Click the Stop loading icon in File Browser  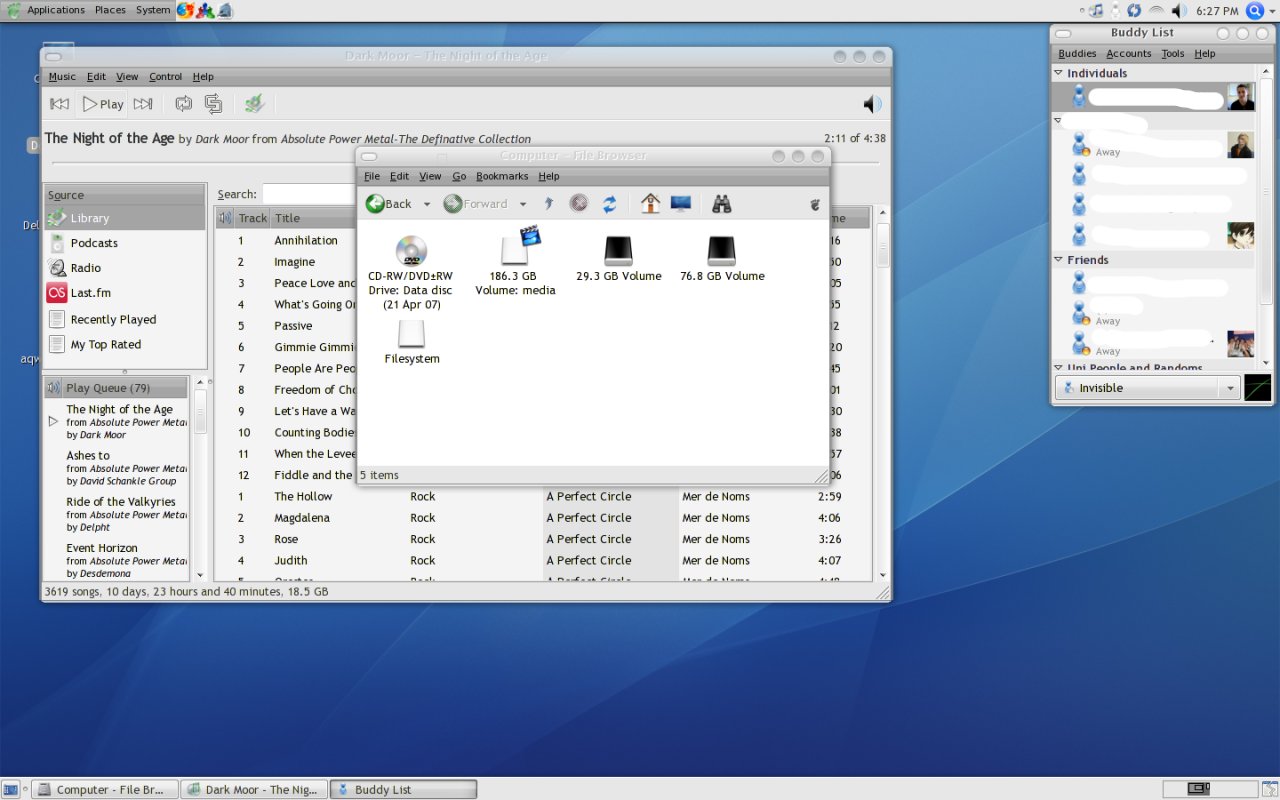click(x=578, y=204)
